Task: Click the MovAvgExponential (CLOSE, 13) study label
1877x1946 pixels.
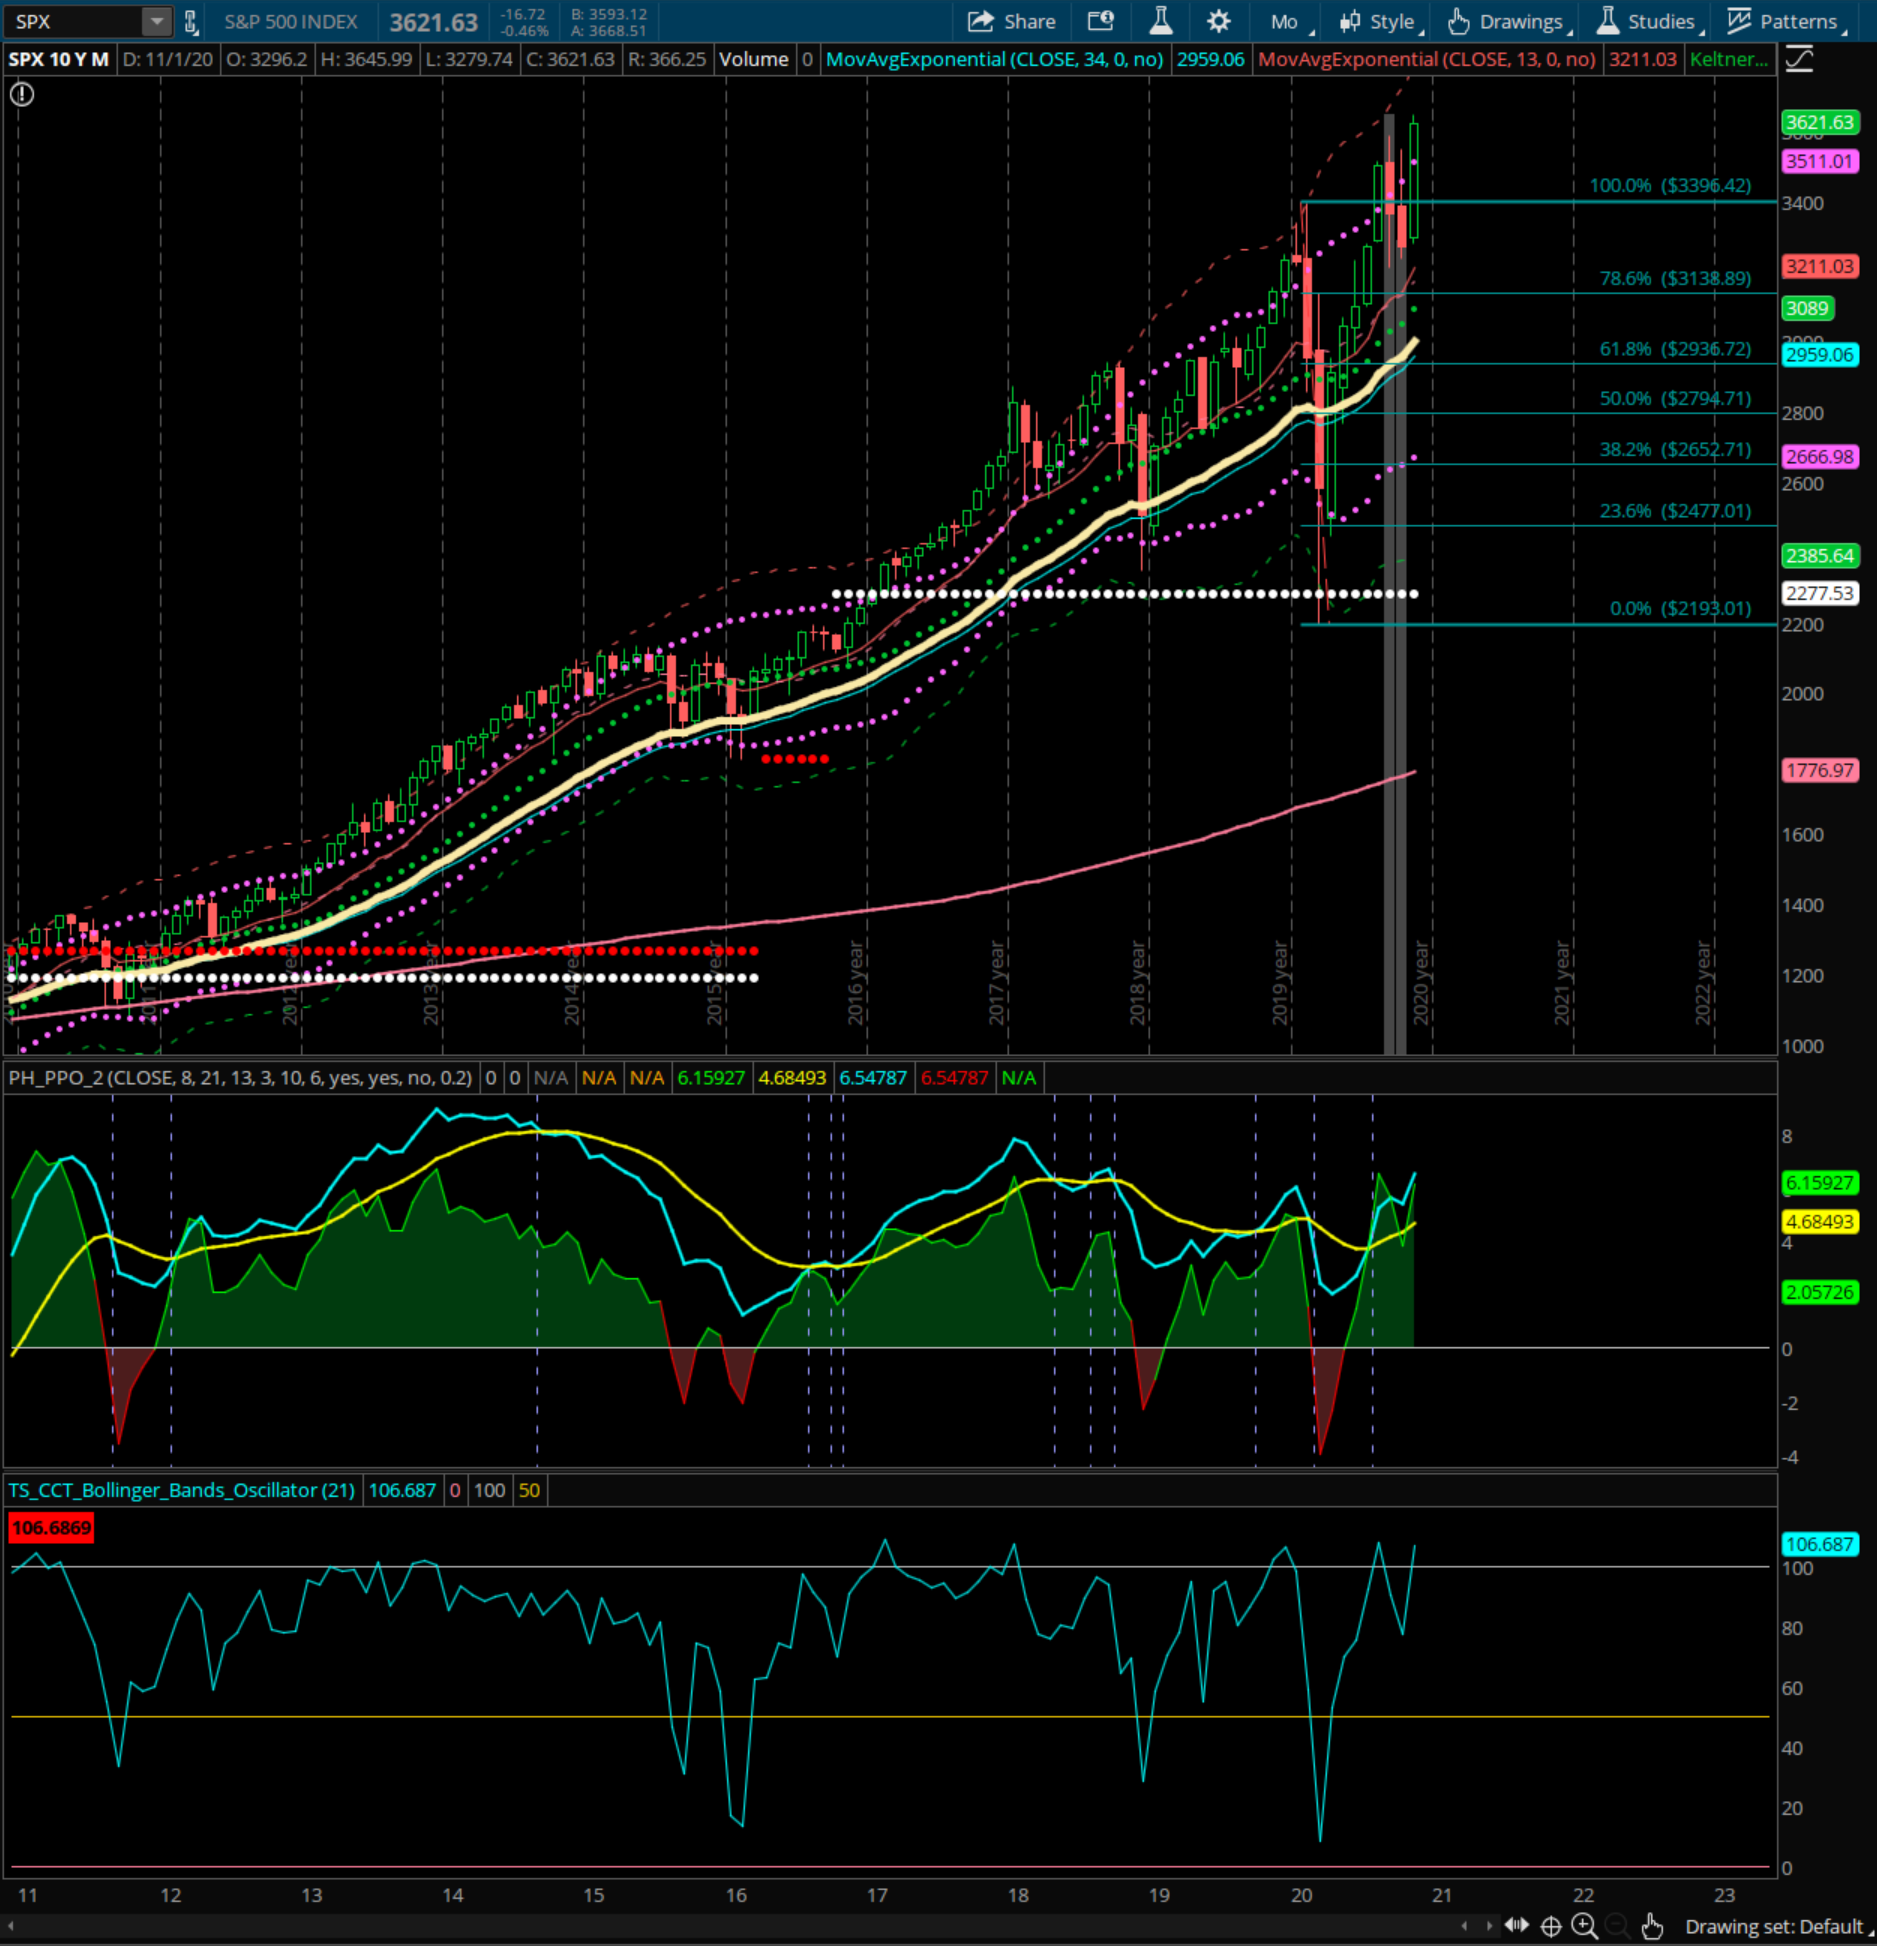Action: [x=1426, y=59]
